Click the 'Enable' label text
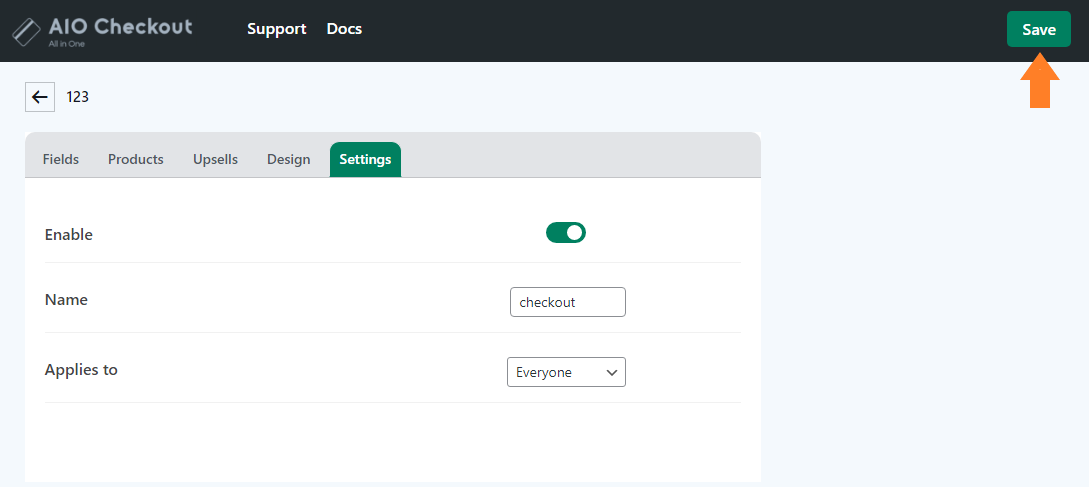The width and height of the screenshot is (1089, 499). click(x=69, y=235)
